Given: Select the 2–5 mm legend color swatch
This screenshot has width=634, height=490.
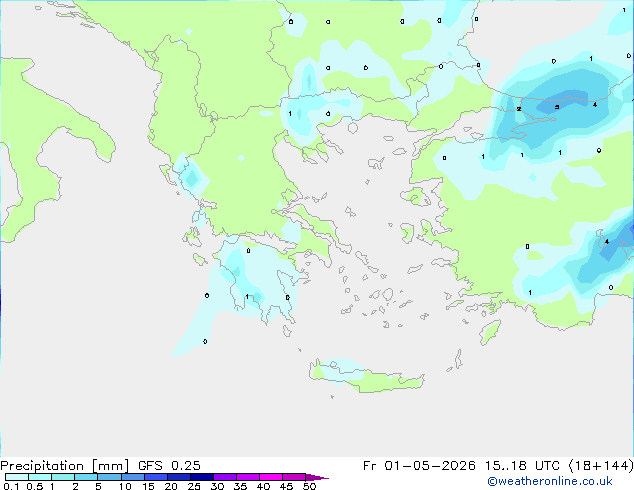Looking at the screenshot, I should [86, 477].
